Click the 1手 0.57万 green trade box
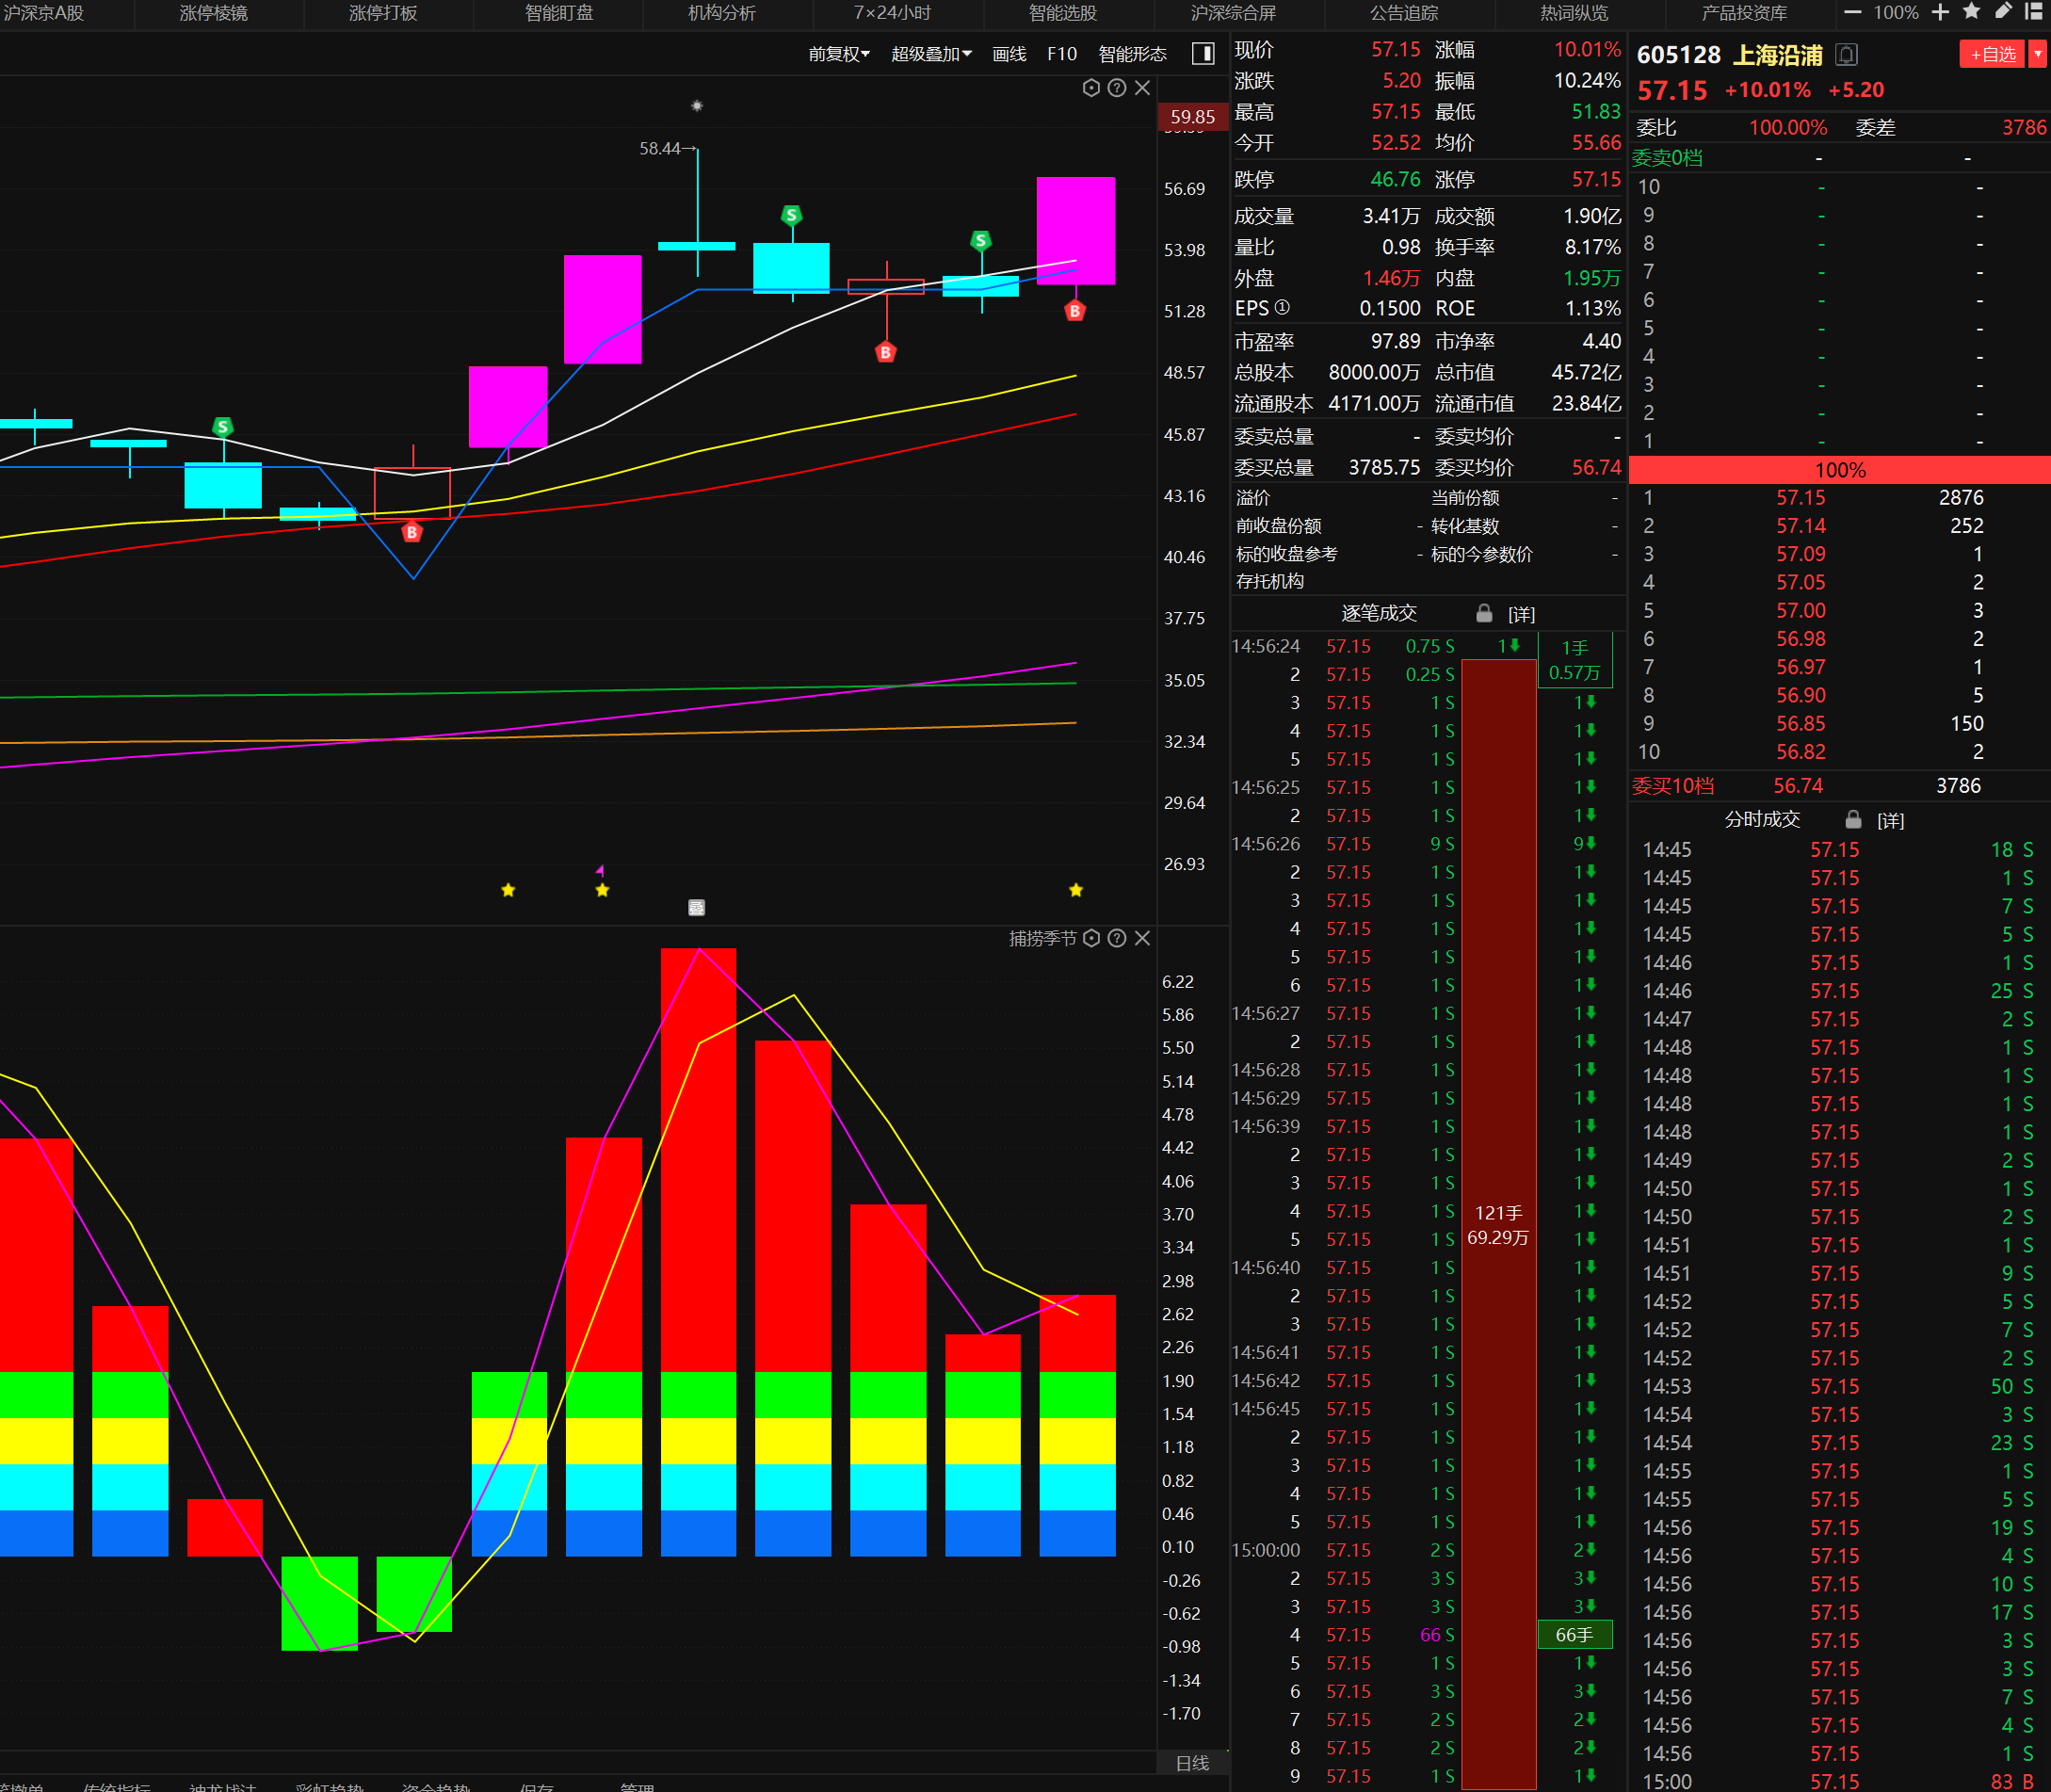 [1575, 661]
